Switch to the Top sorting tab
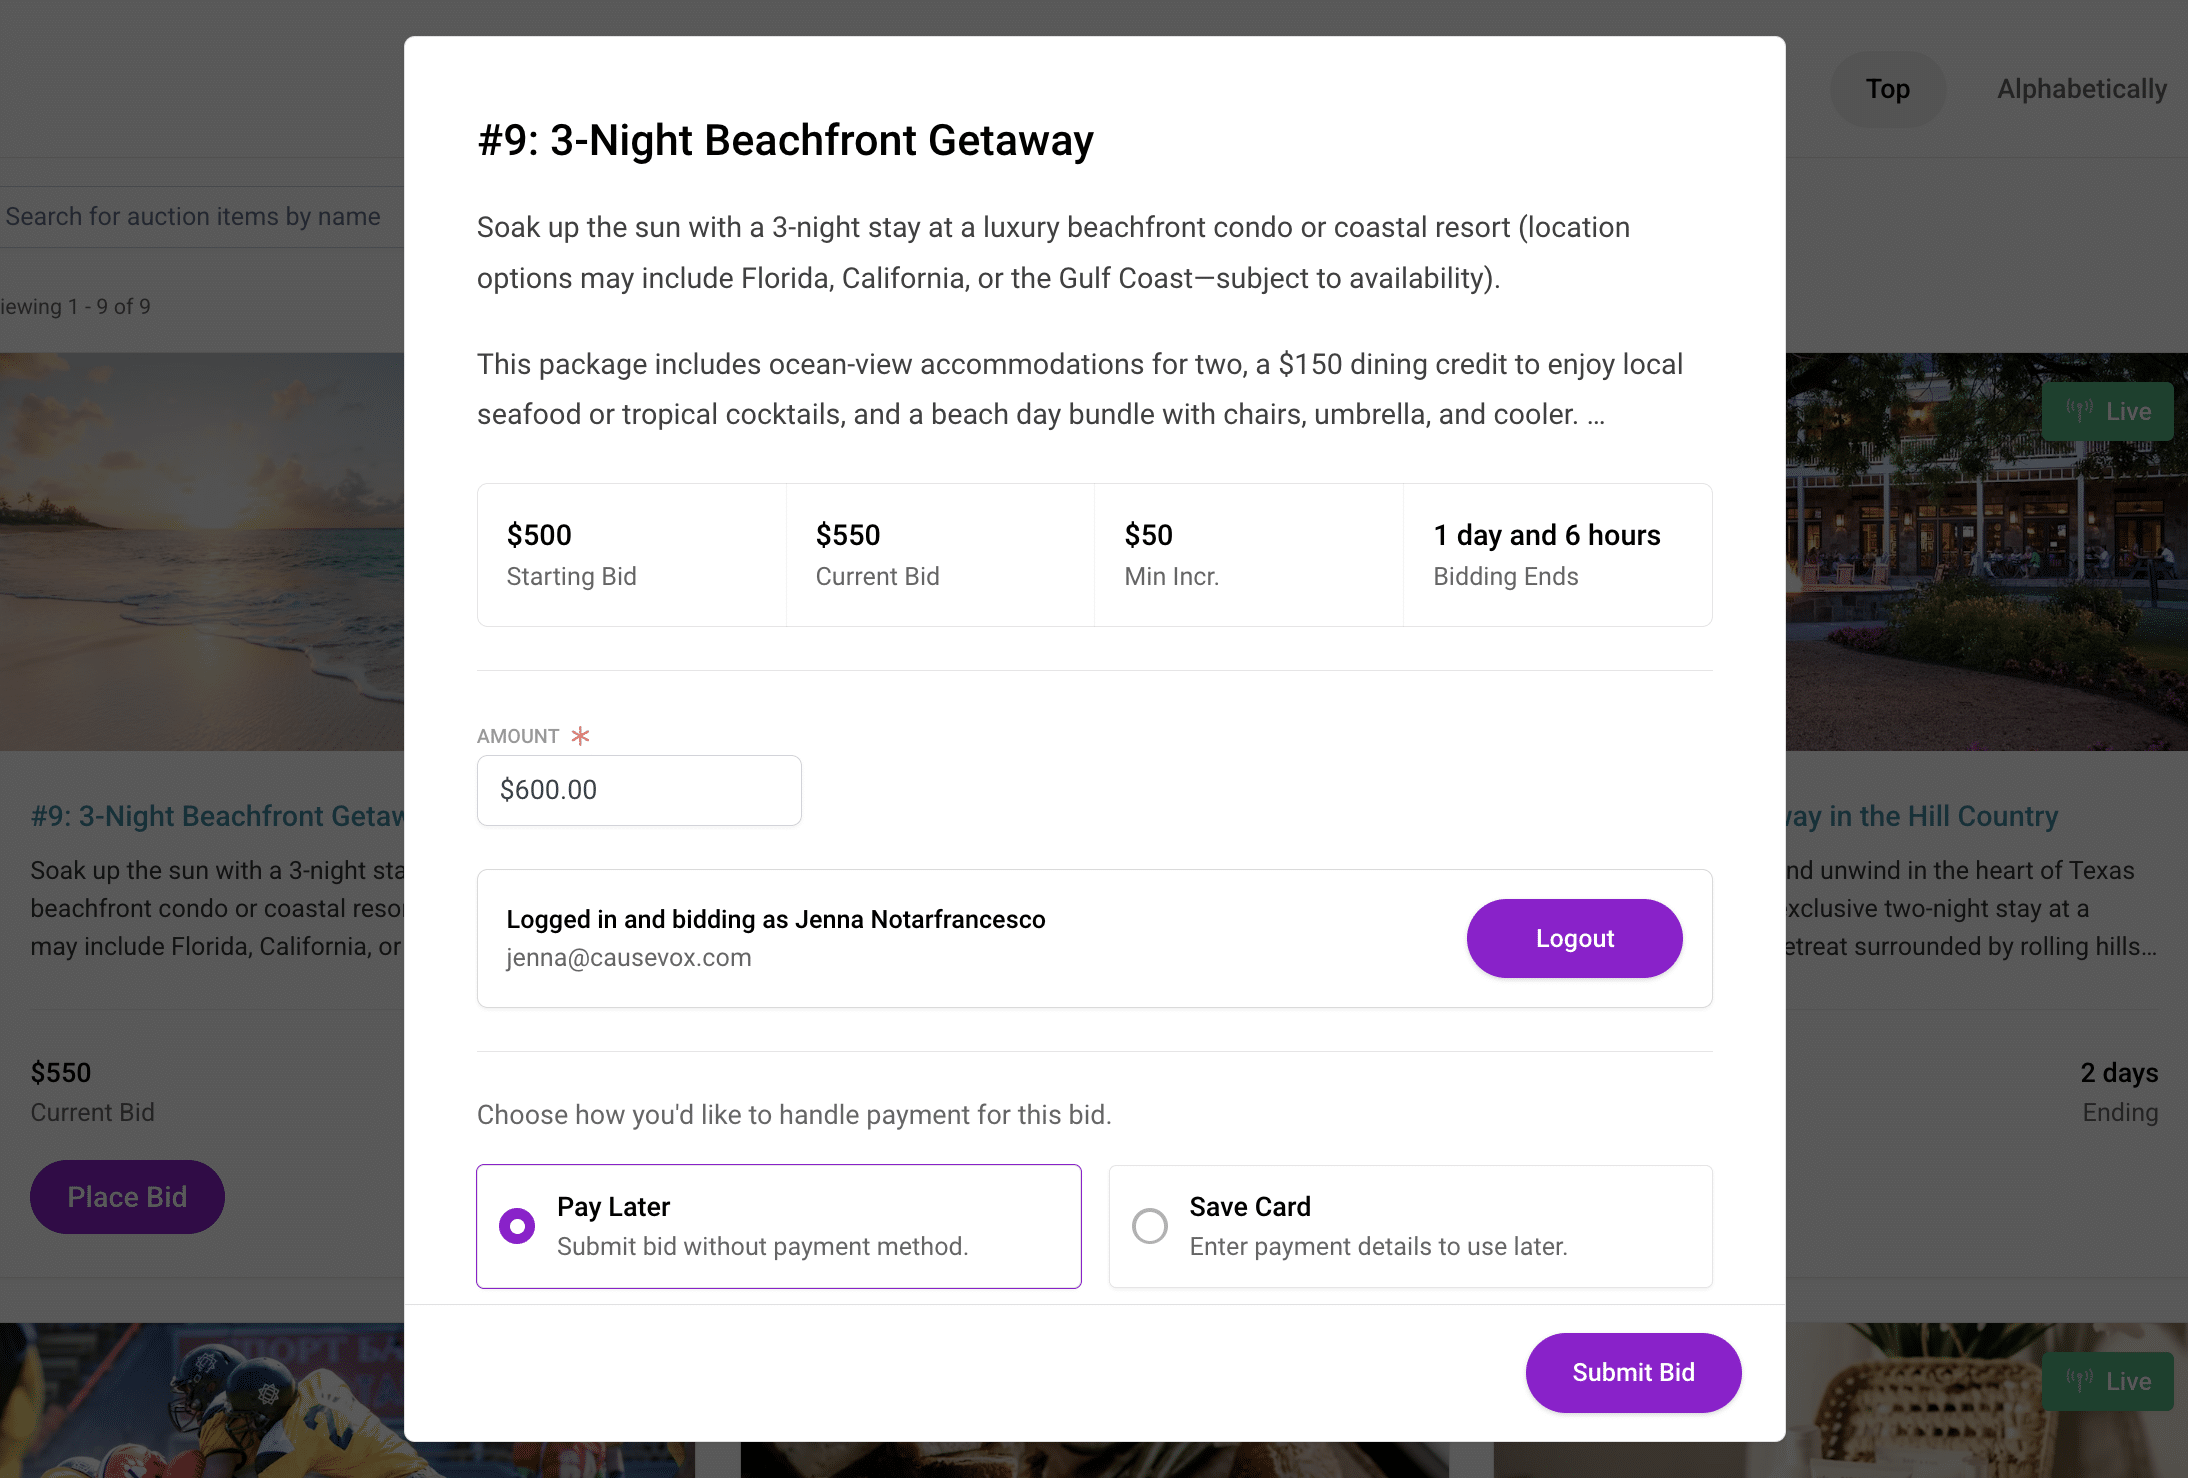This screenshot has width=2188, height=1478. pyautogui.click(x=1887, y=89)
